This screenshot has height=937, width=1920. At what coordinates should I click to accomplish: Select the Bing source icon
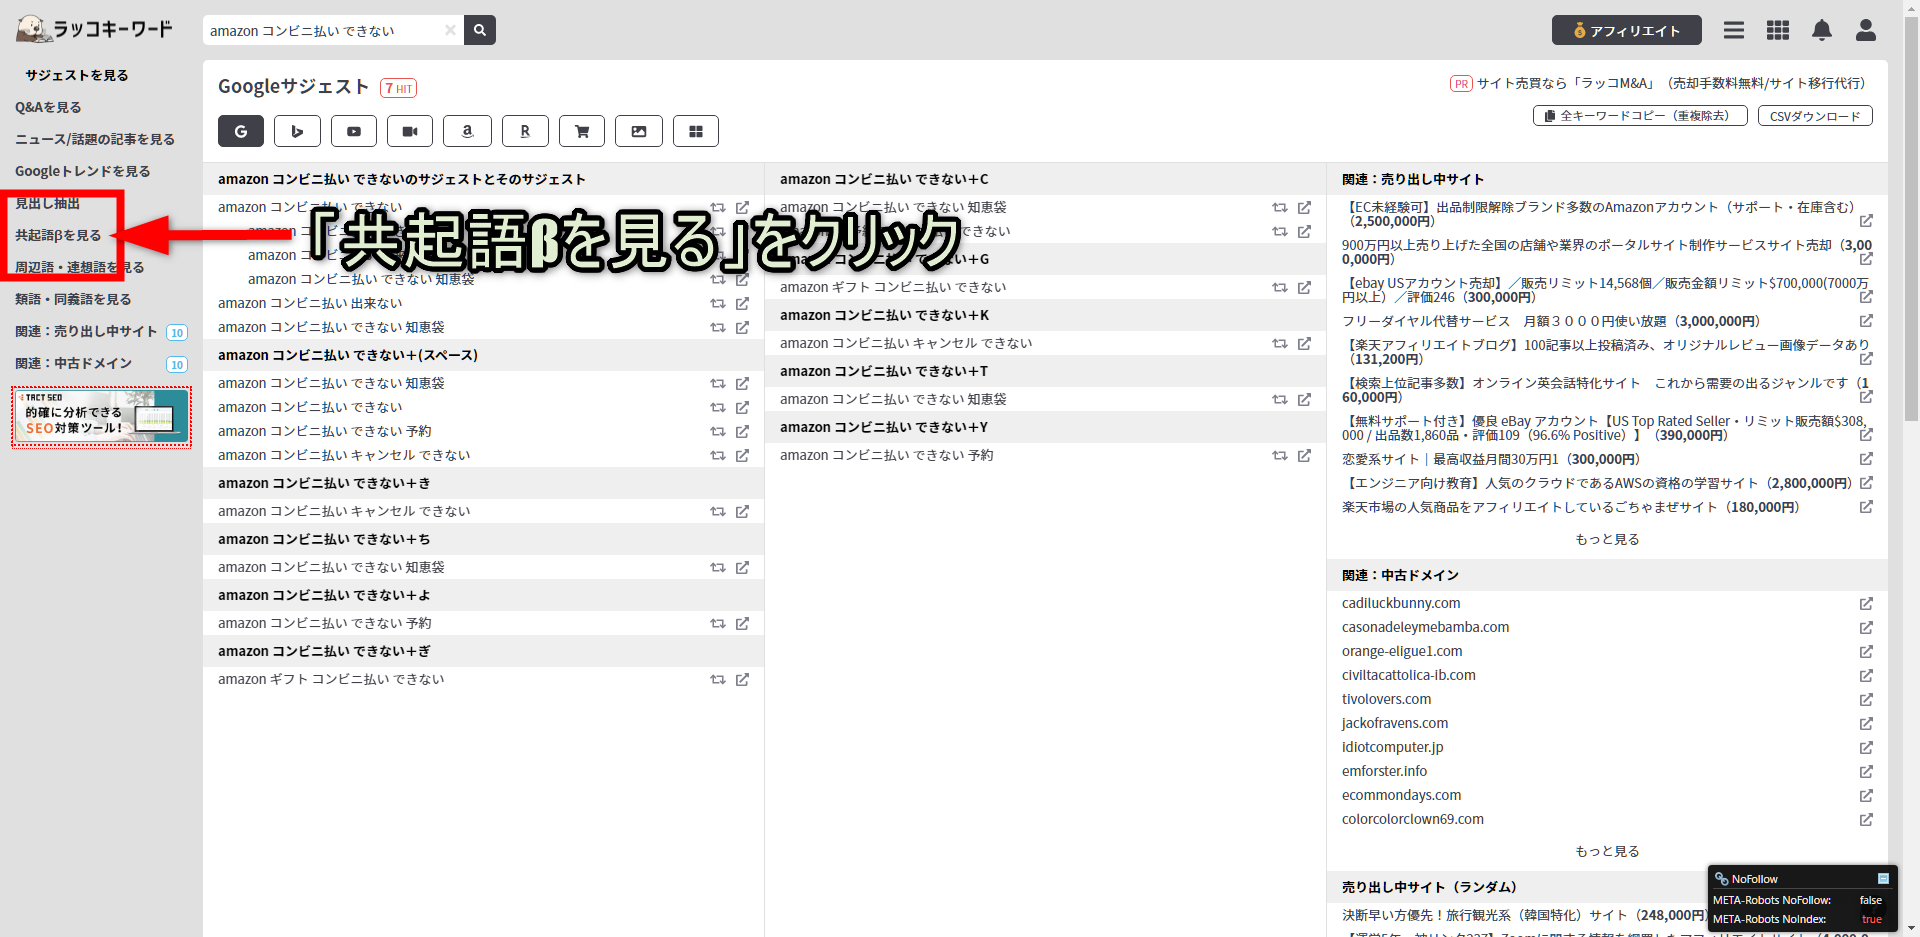[x=297, y=131]
